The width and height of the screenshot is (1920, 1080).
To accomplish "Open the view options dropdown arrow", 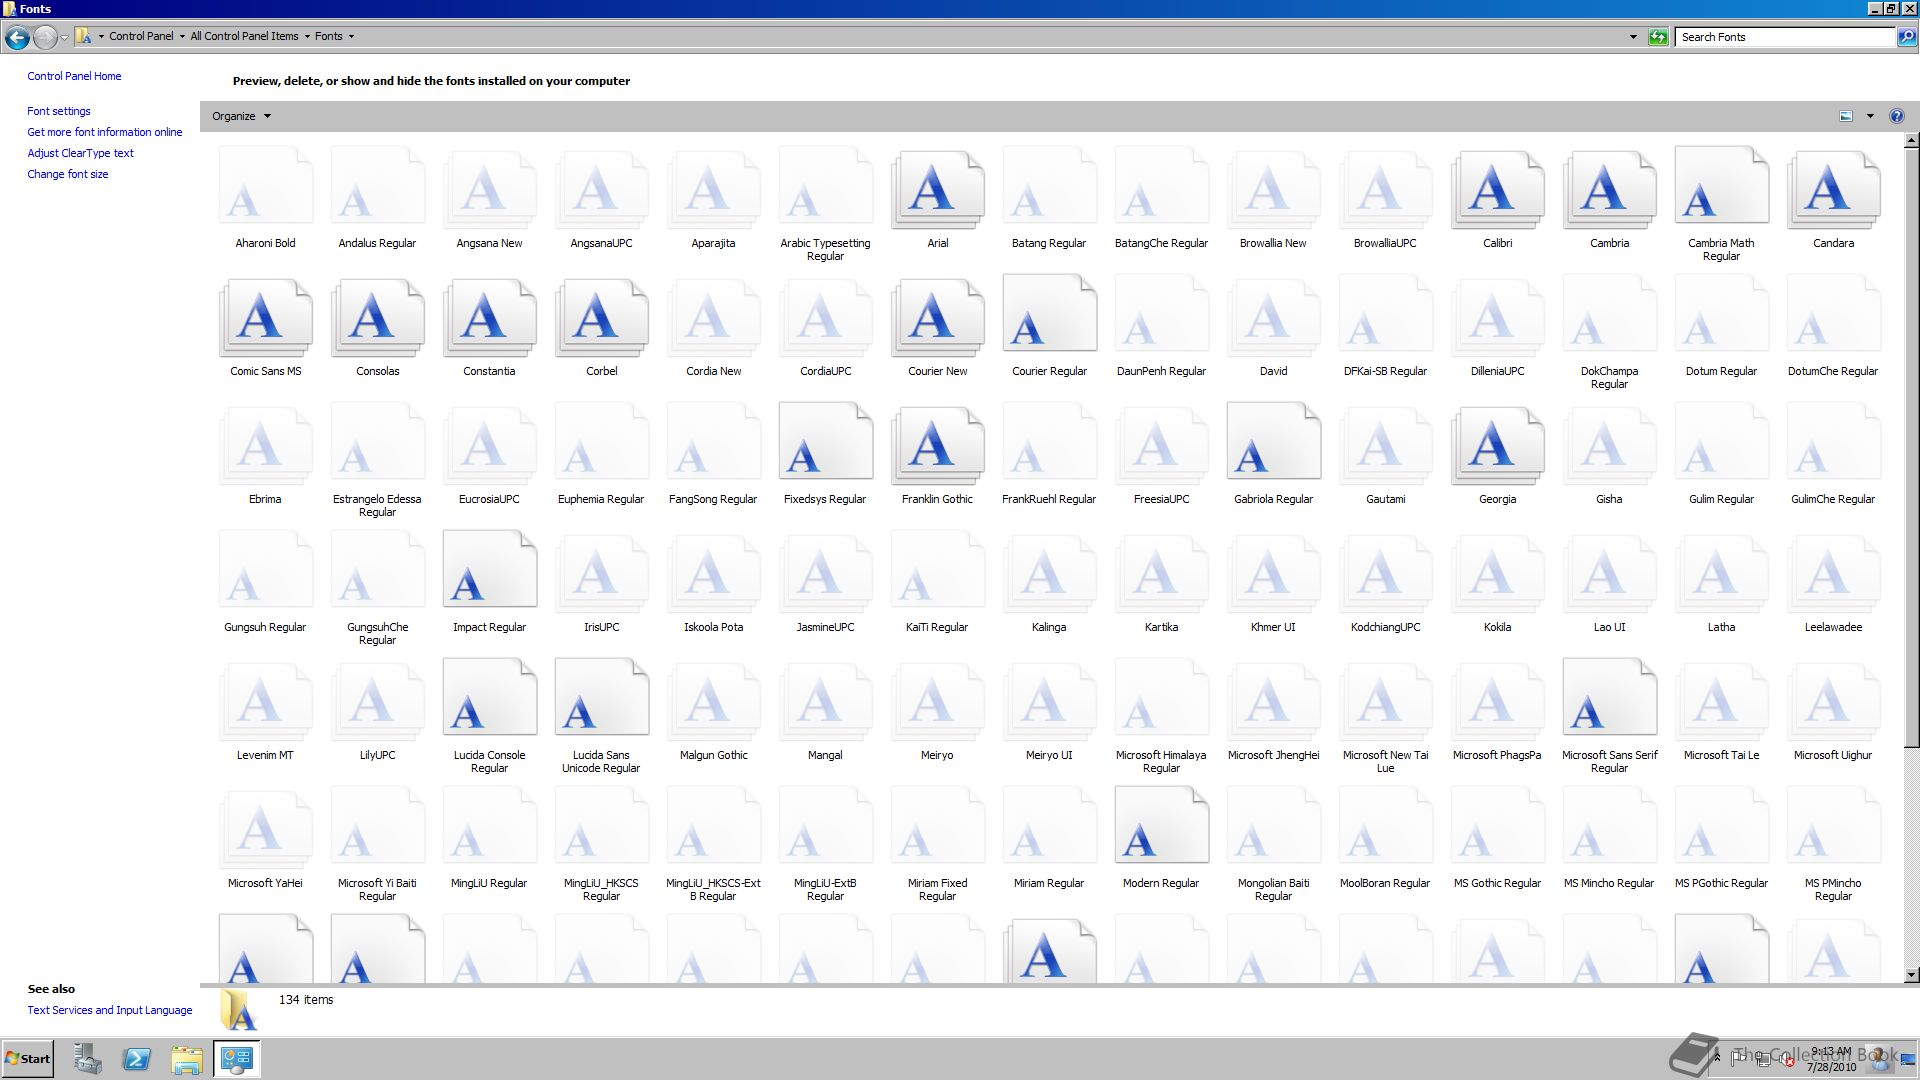I will coord(1870,116).
